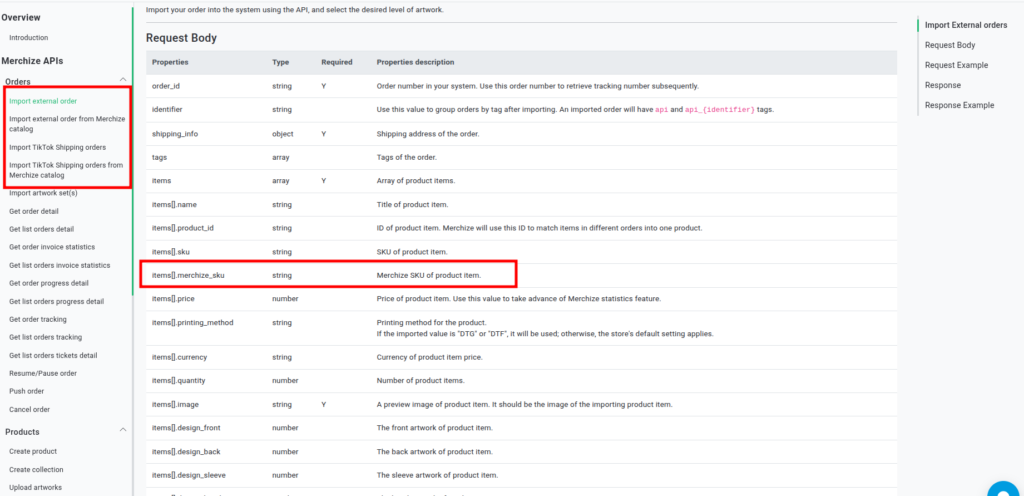Click the items[].sku property cell
Image resolution: width=1024 pixels, height=496 pixels.
point(170,252)
